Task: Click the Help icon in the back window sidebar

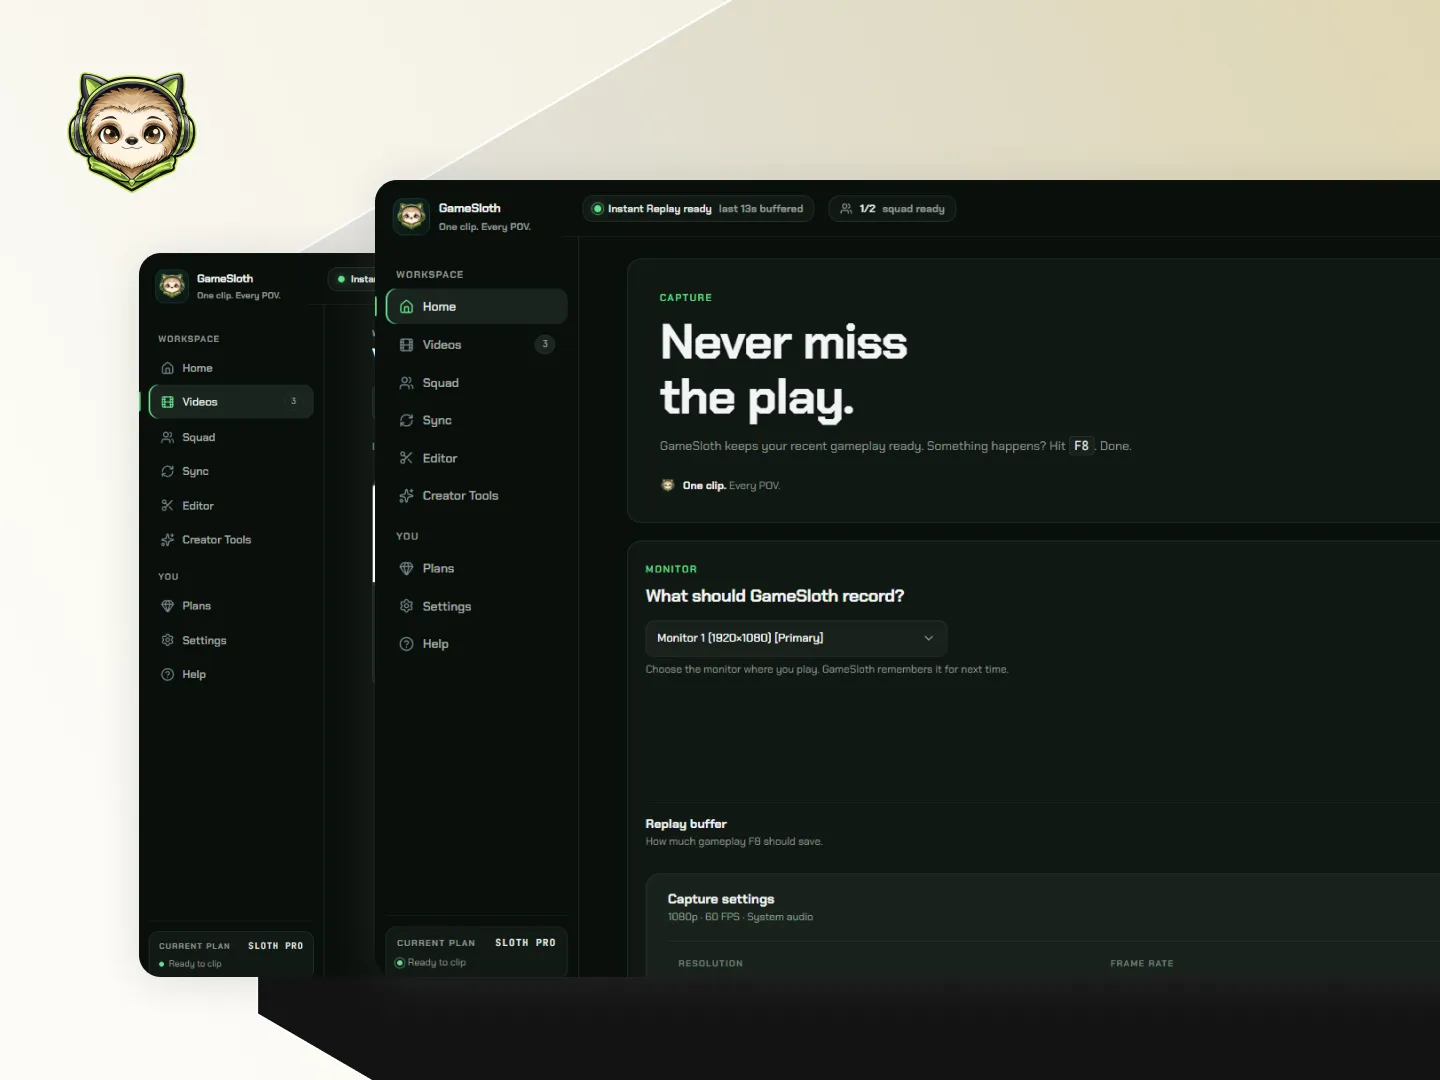Action: click(x=167, y=675)
